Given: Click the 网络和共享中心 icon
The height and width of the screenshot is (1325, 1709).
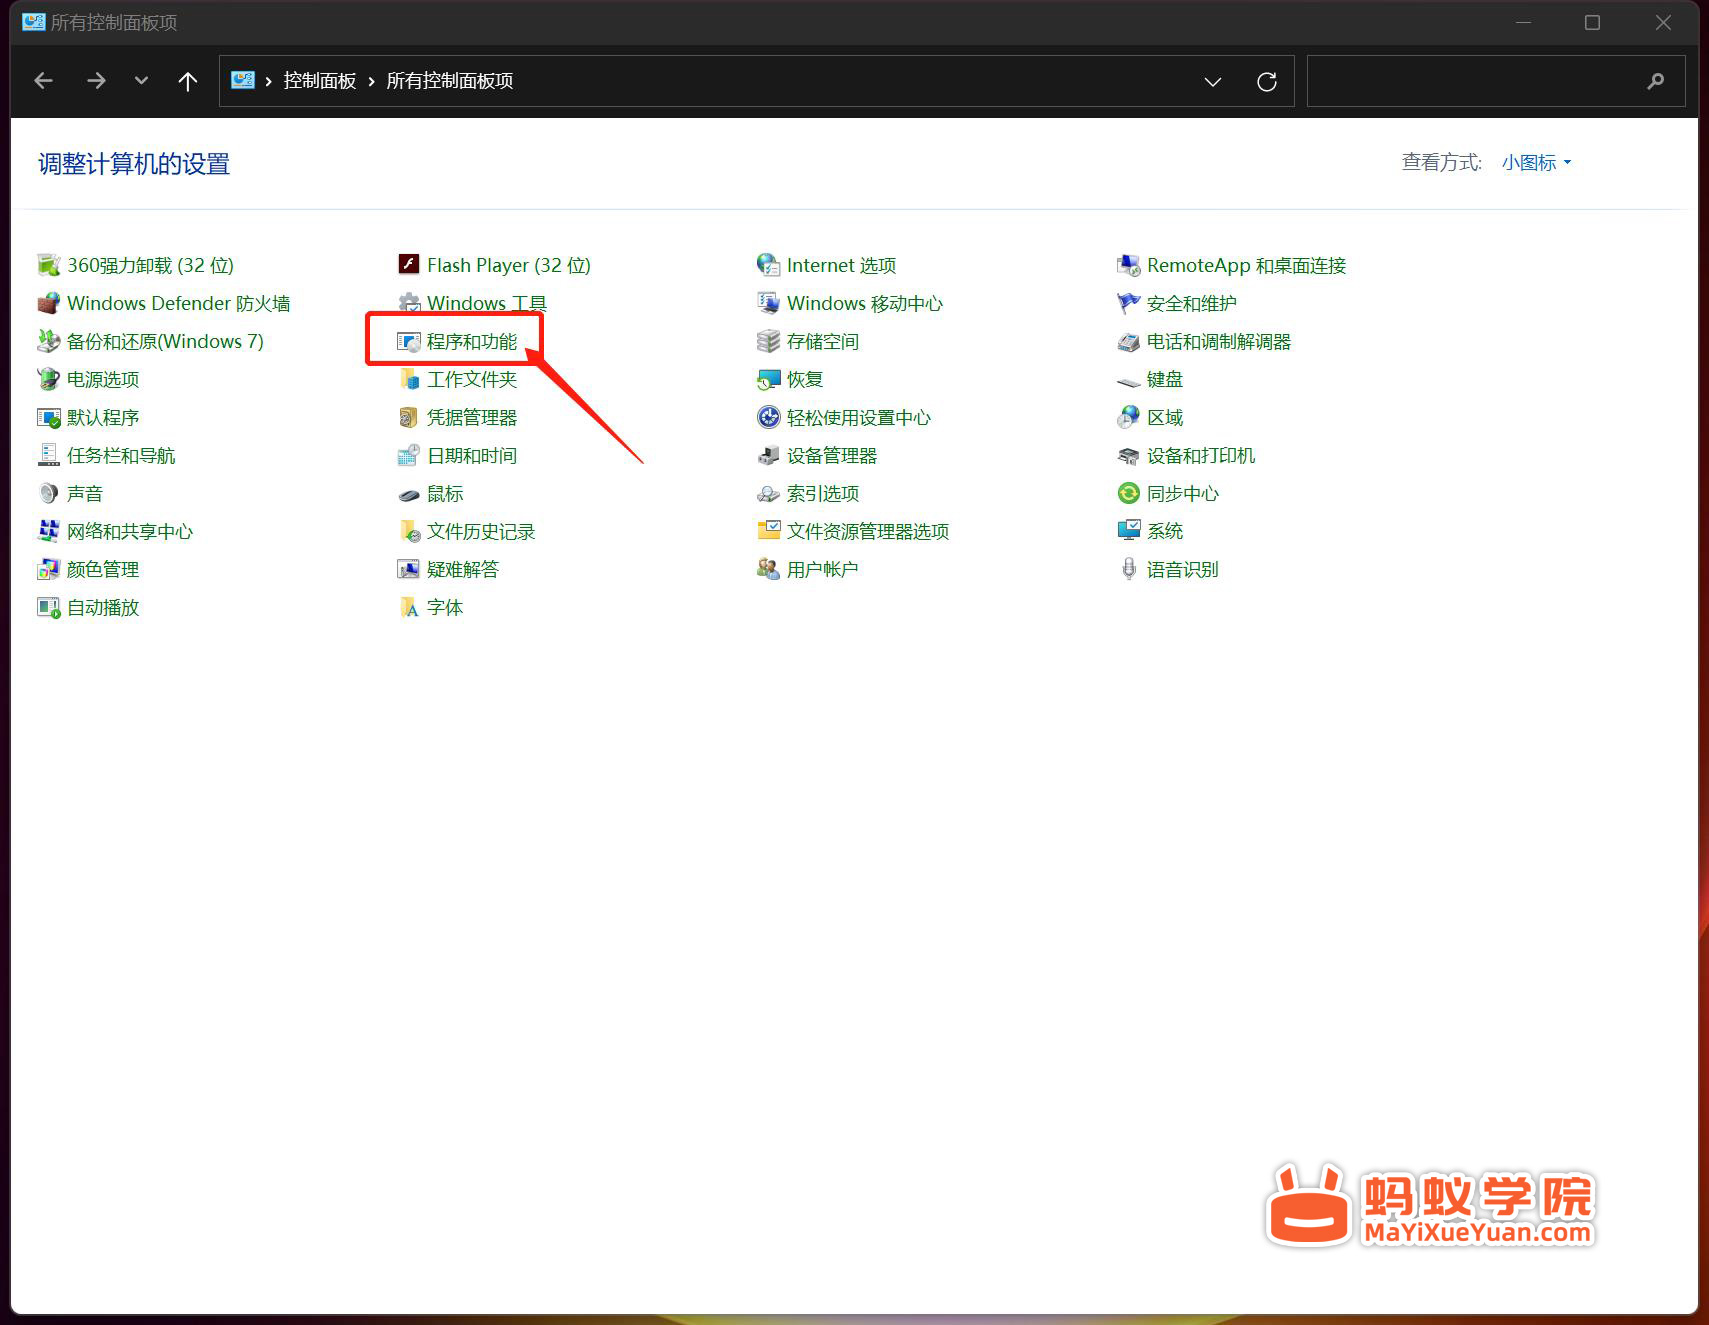Looking at the screenshot, I should (x=48, y=531).
